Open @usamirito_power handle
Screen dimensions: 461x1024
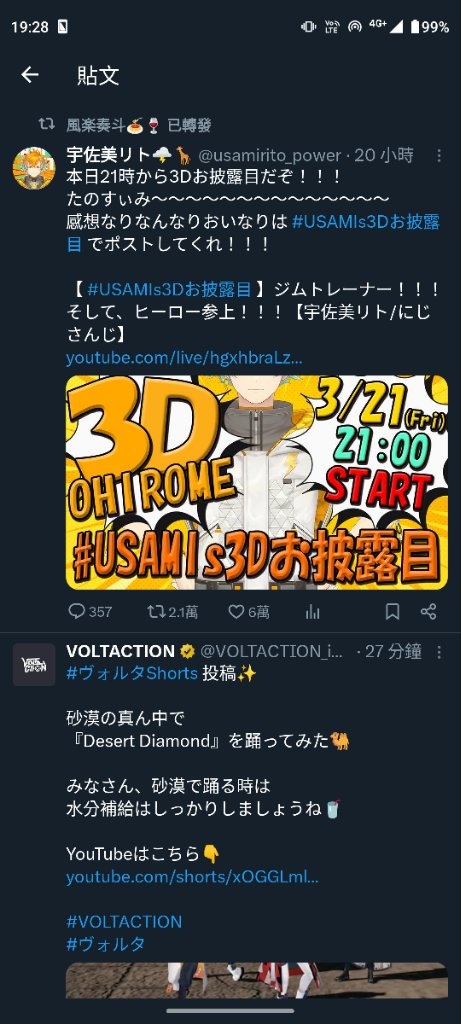coord(270,155)
